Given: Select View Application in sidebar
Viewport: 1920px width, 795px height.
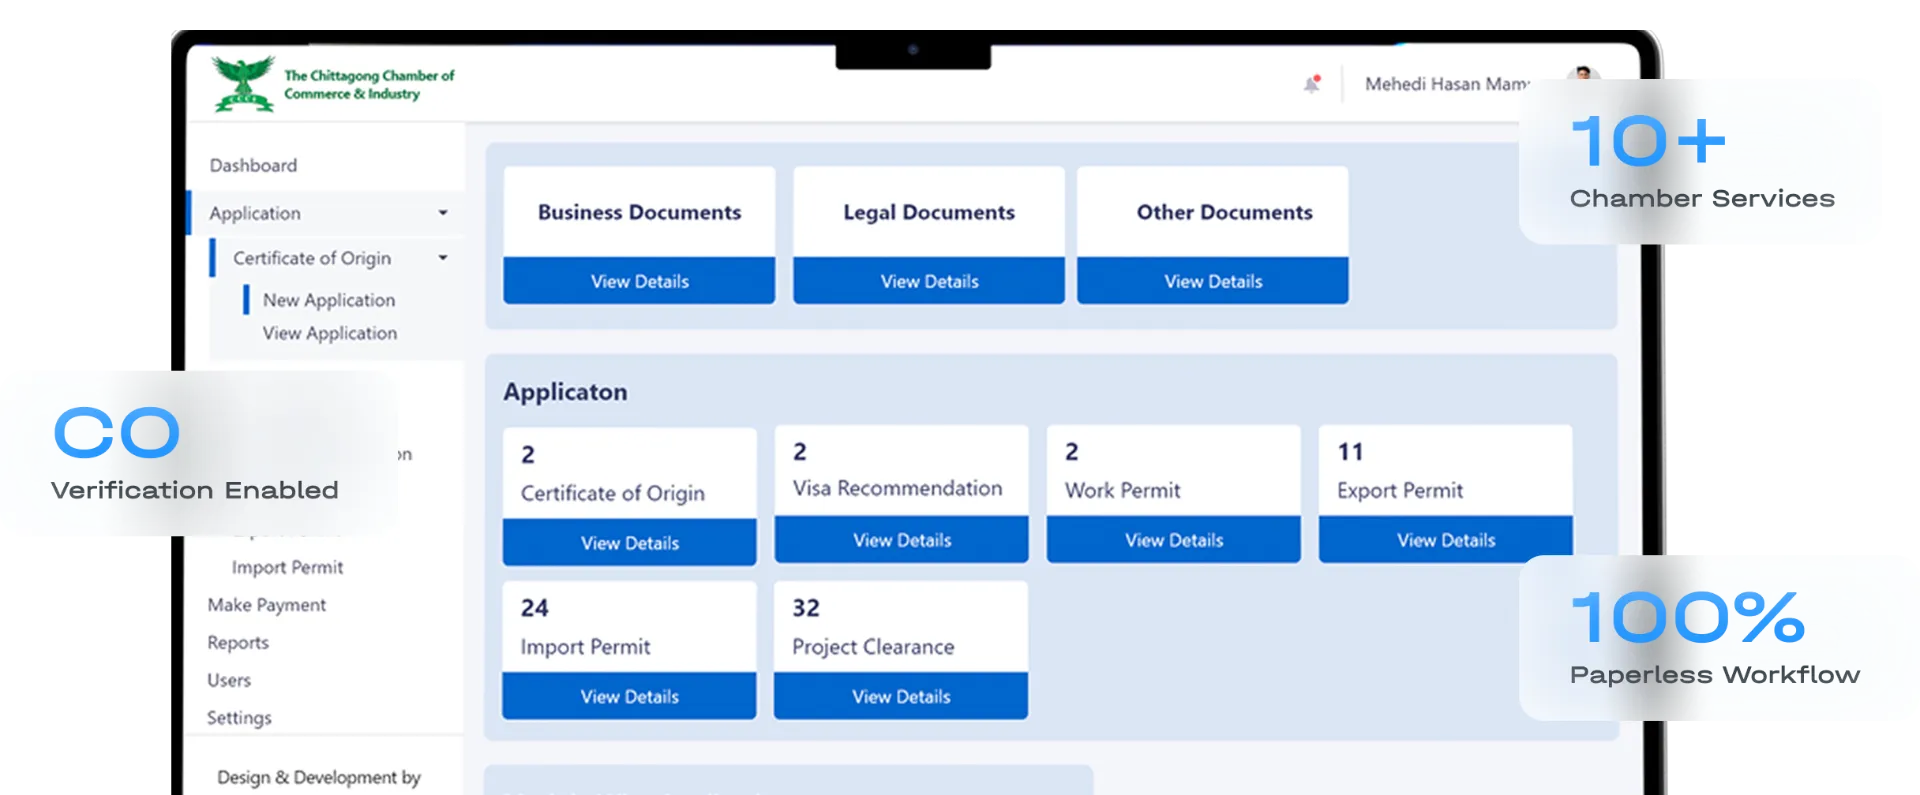Looking at the screenshot, I should pyautogui.click(x=329, y=333).
